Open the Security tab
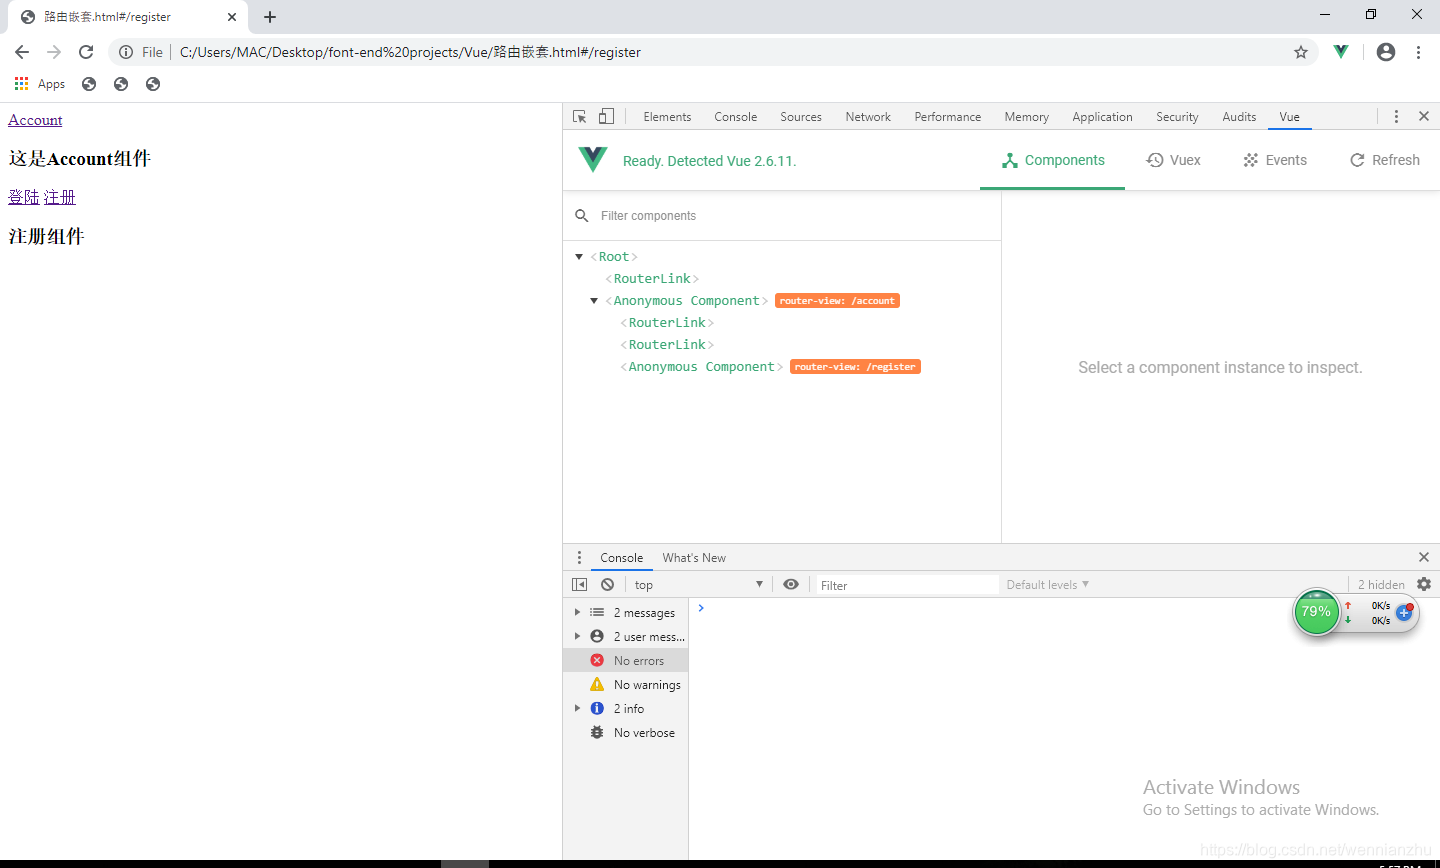Image resolution: width=1440 pixels, height=868 pixels. coord(1177,117)
